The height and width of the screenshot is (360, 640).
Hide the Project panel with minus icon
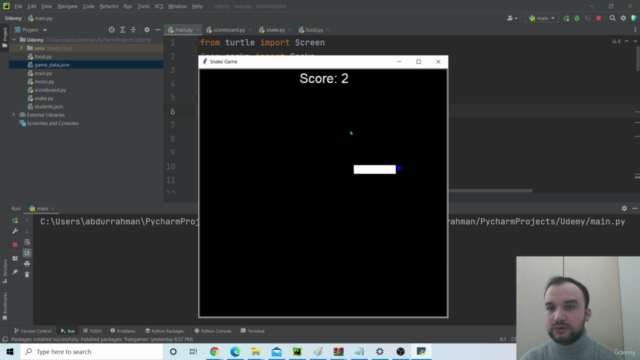(158, 30)
